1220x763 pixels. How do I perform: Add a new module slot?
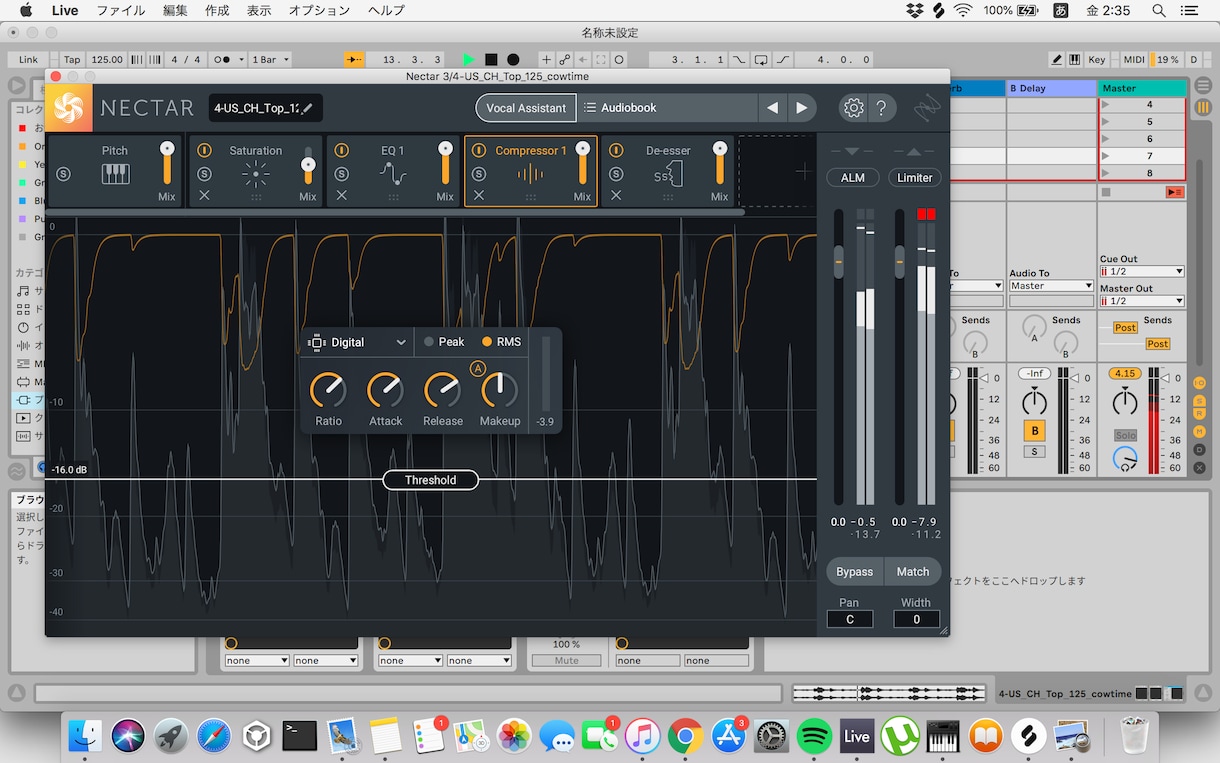point(802,172)
